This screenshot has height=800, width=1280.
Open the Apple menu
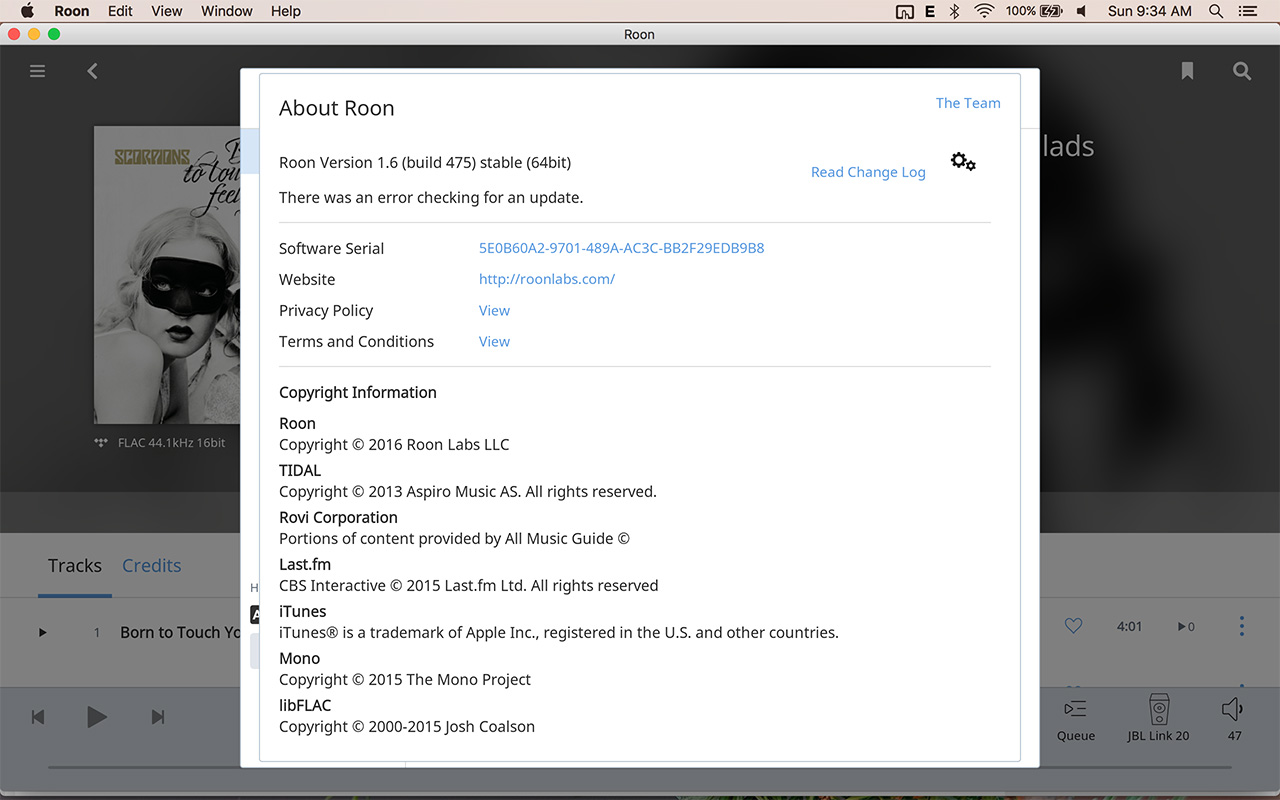(x=27, y=11)
